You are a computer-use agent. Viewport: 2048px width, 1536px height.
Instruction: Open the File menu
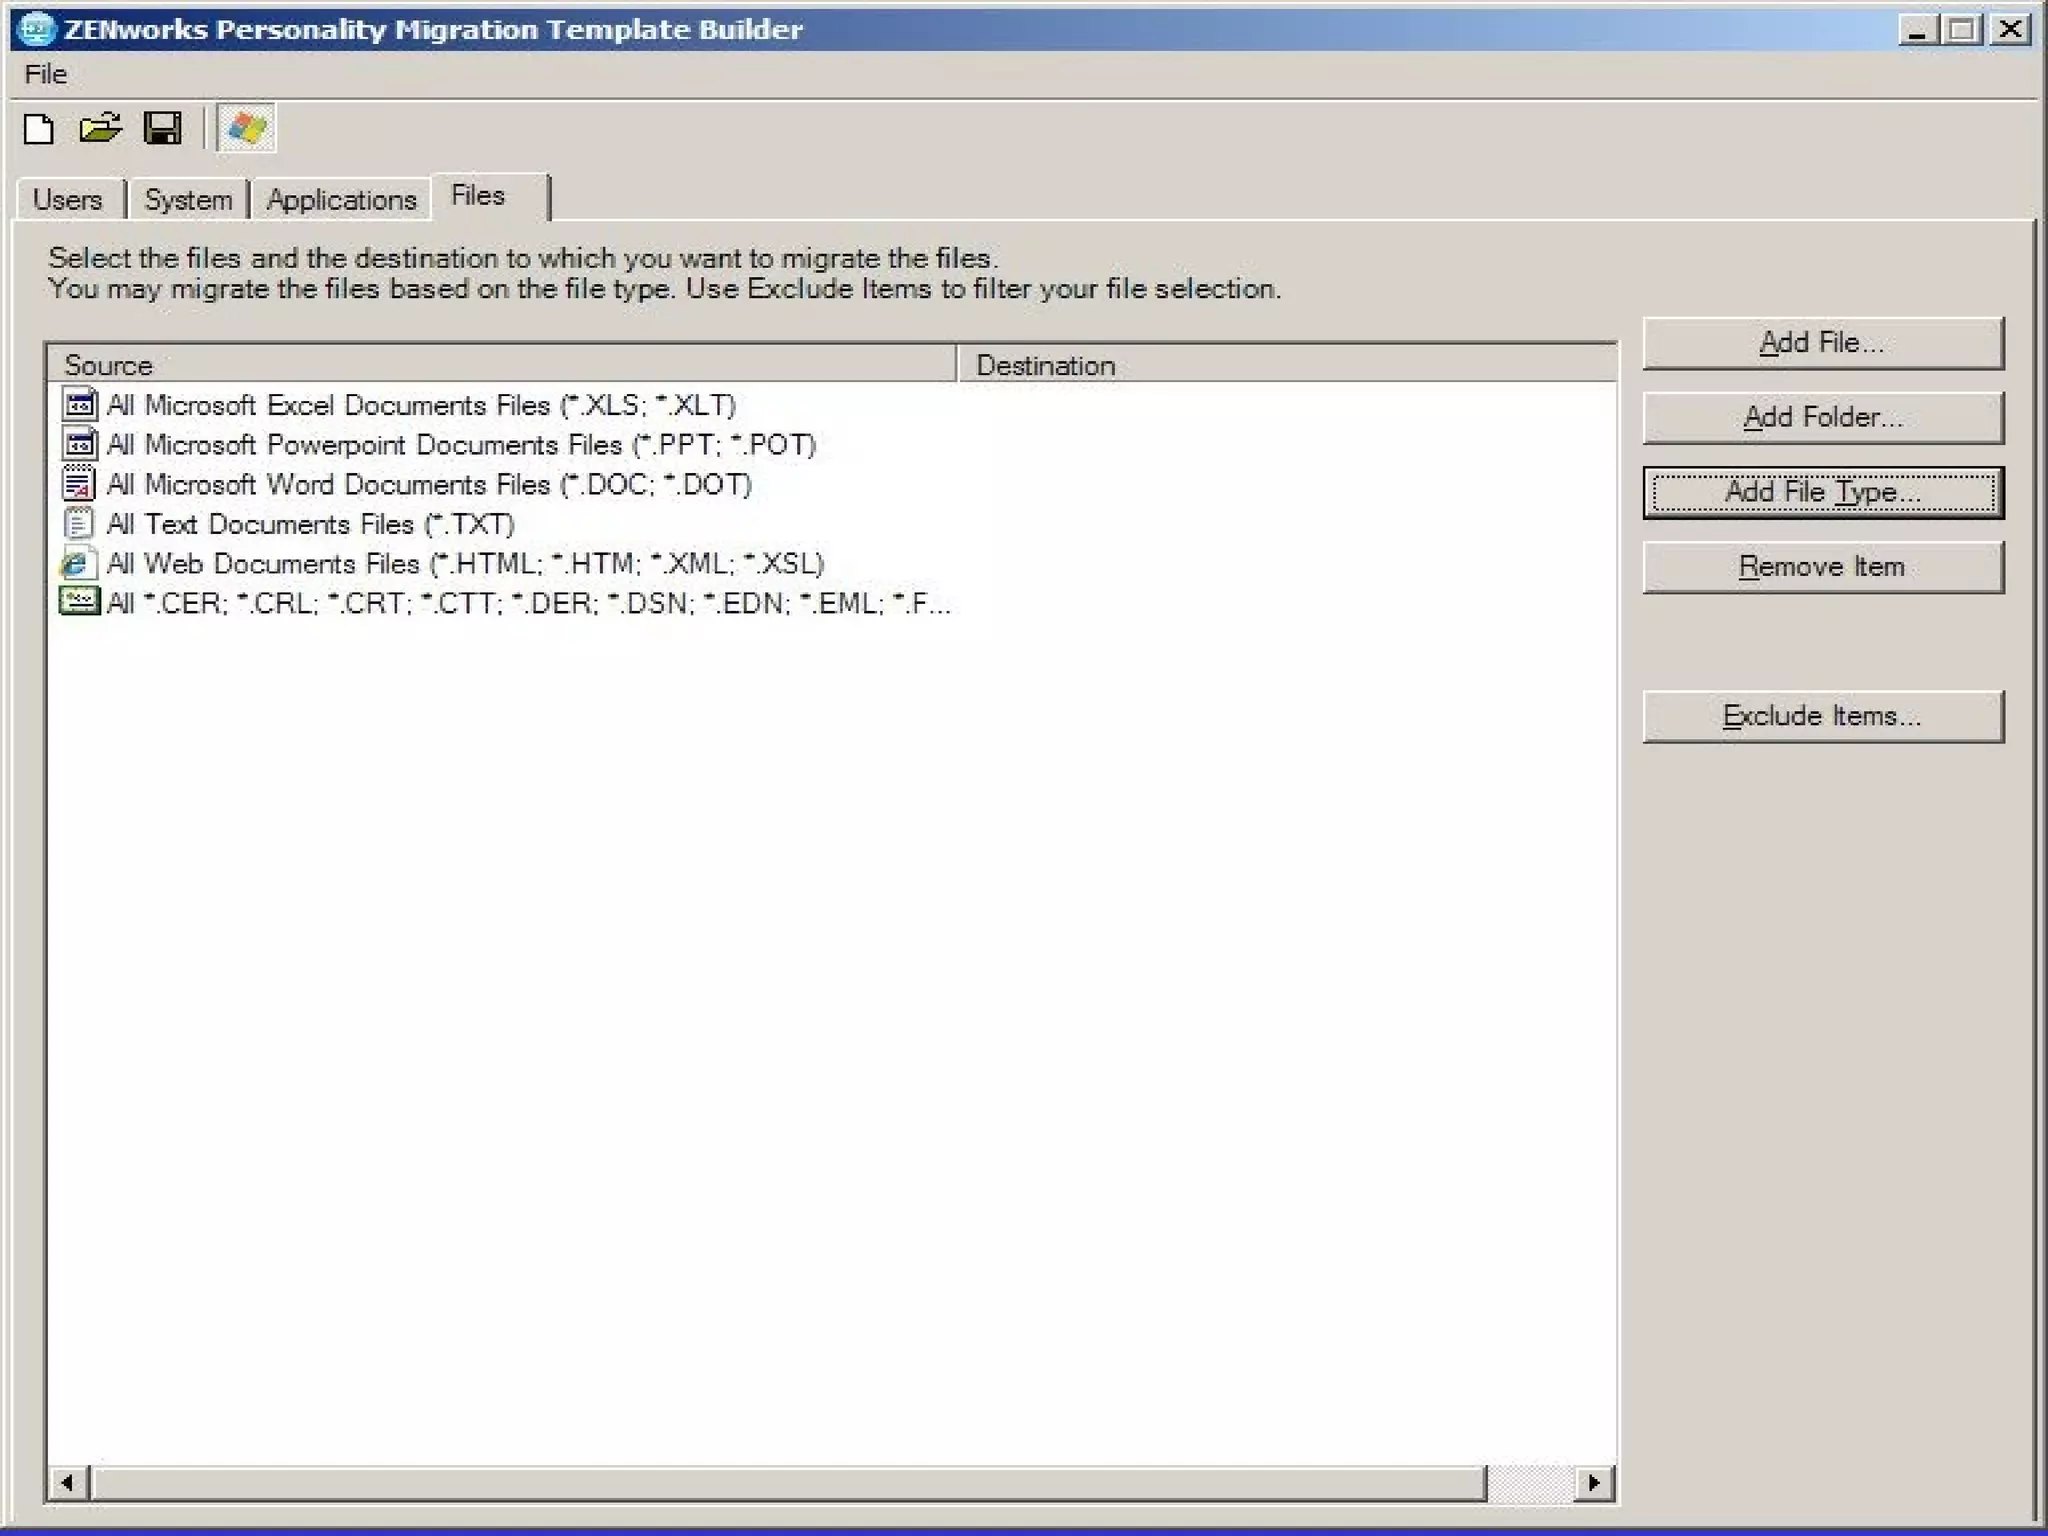[x=45, y=74]
